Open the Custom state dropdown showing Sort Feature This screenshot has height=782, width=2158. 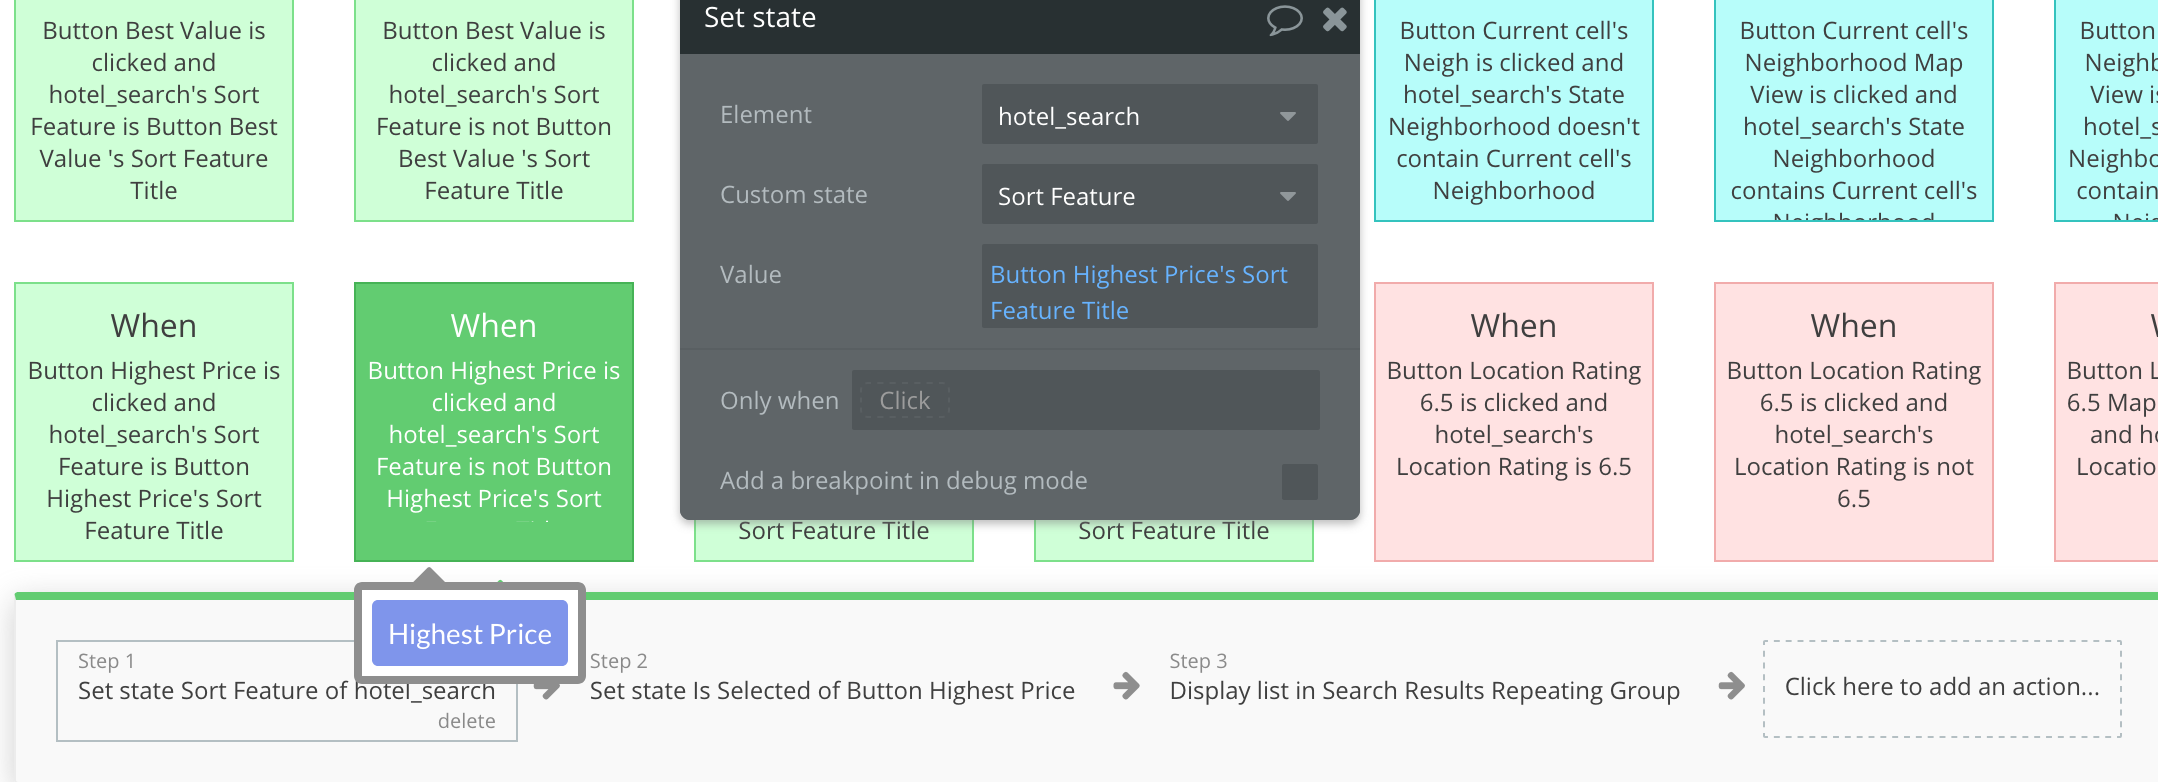1149,196
